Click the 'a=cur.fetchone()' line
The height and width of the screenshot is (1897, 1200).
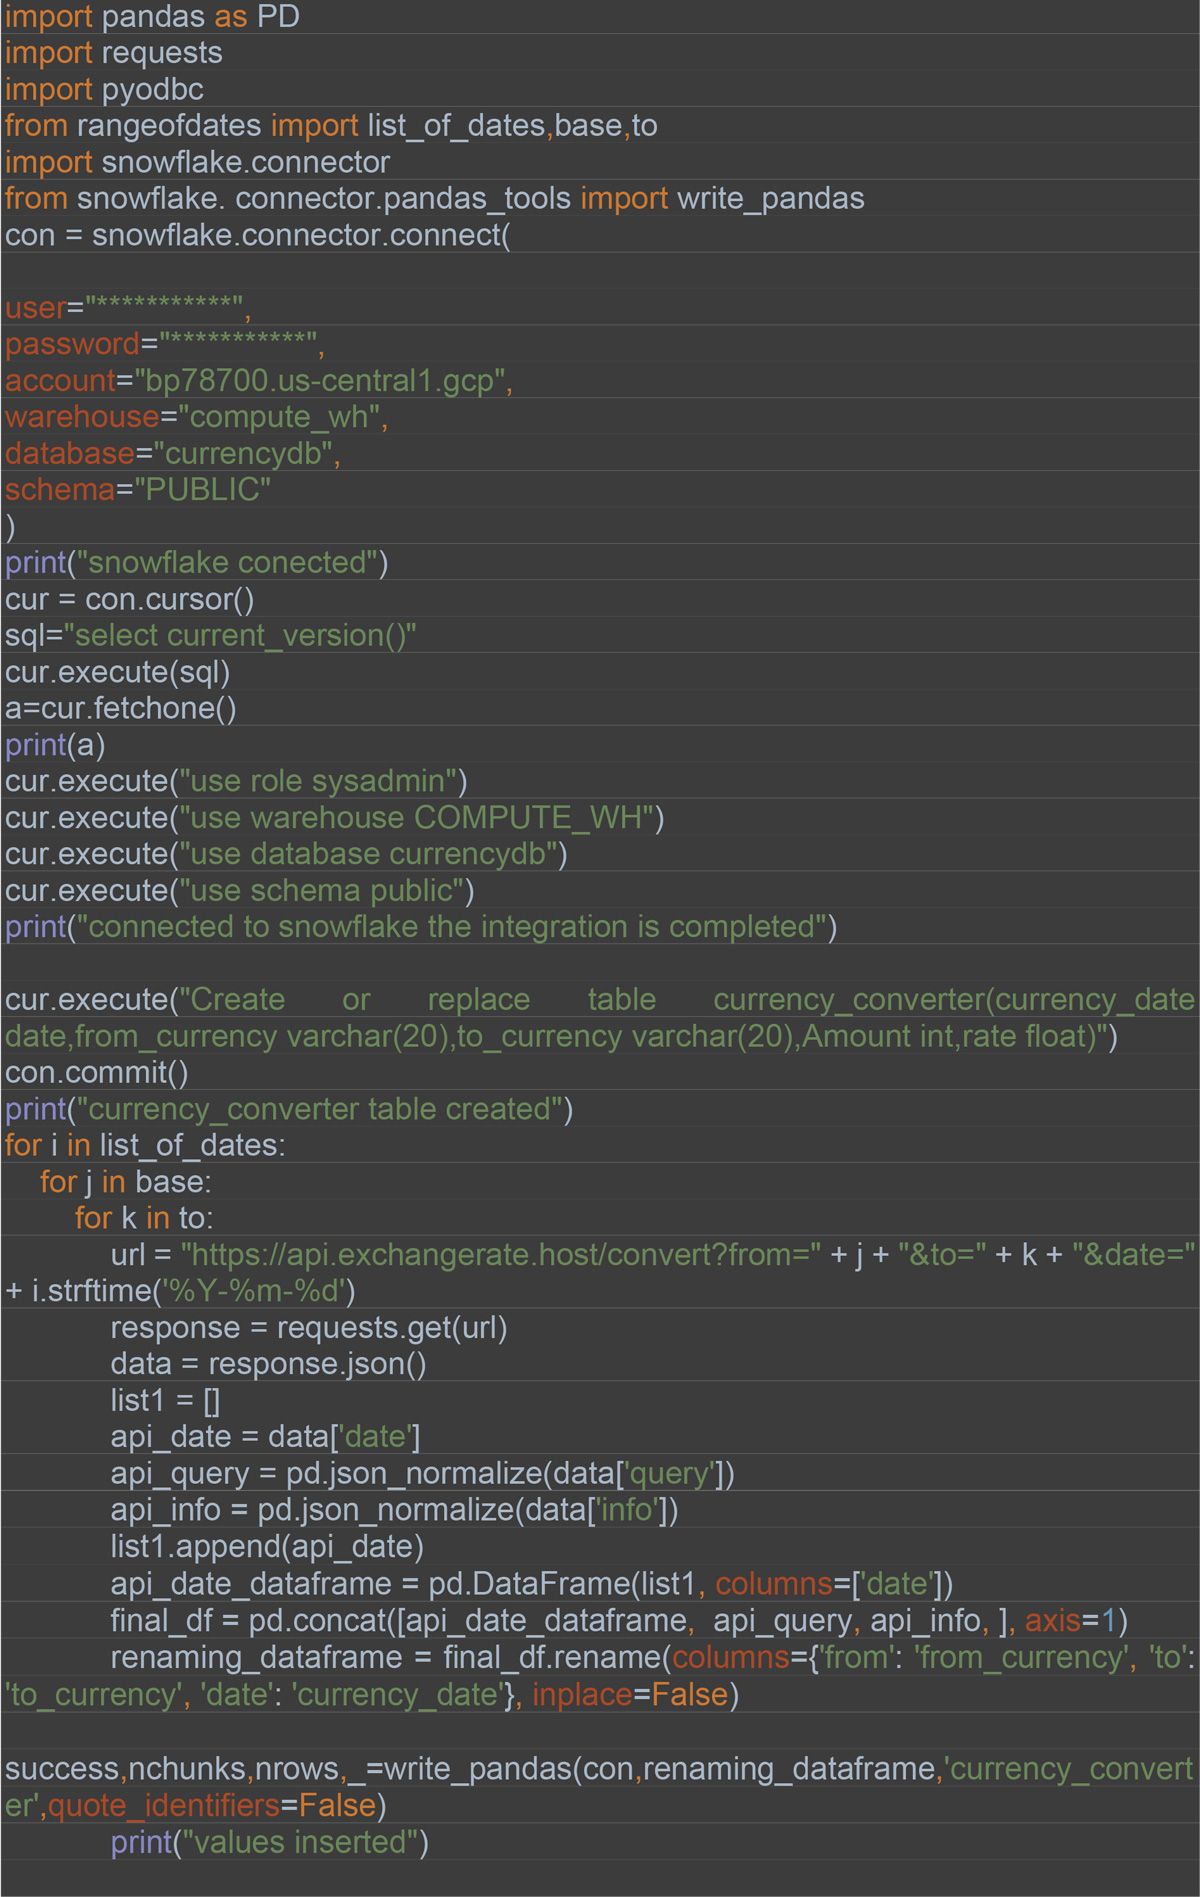click(x=120, y=709)
